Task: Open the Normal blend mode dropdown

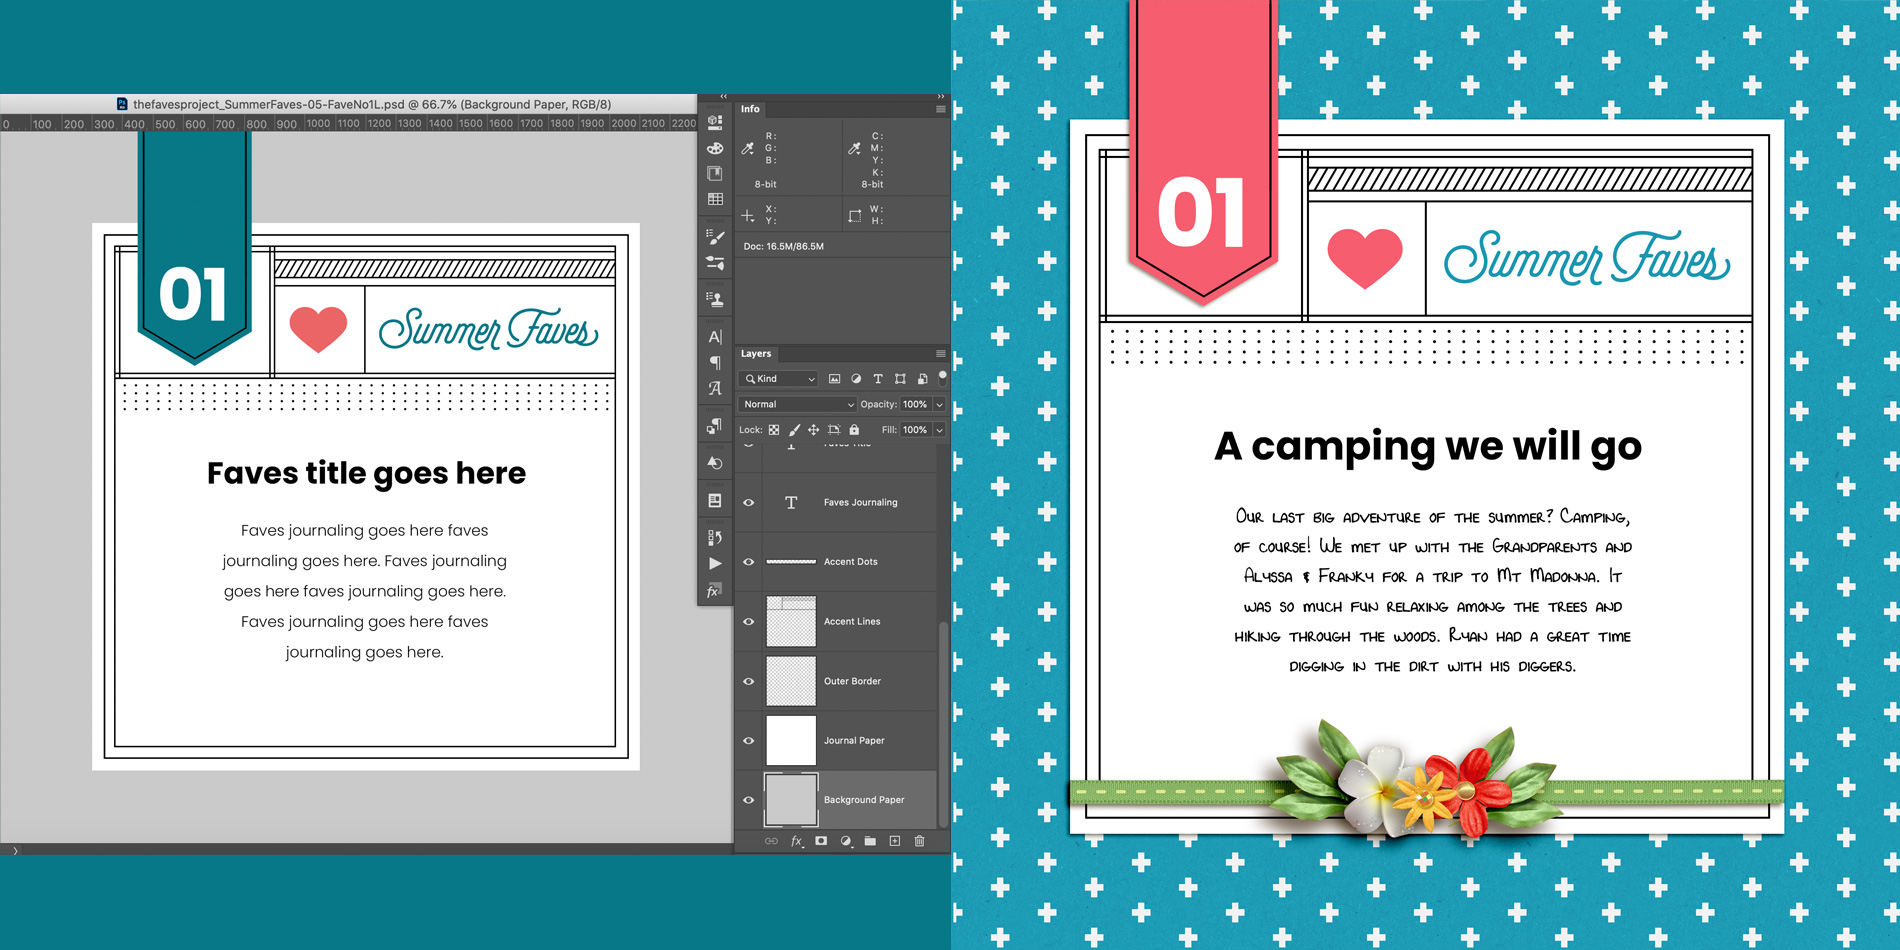Action: tap(798, 404)
